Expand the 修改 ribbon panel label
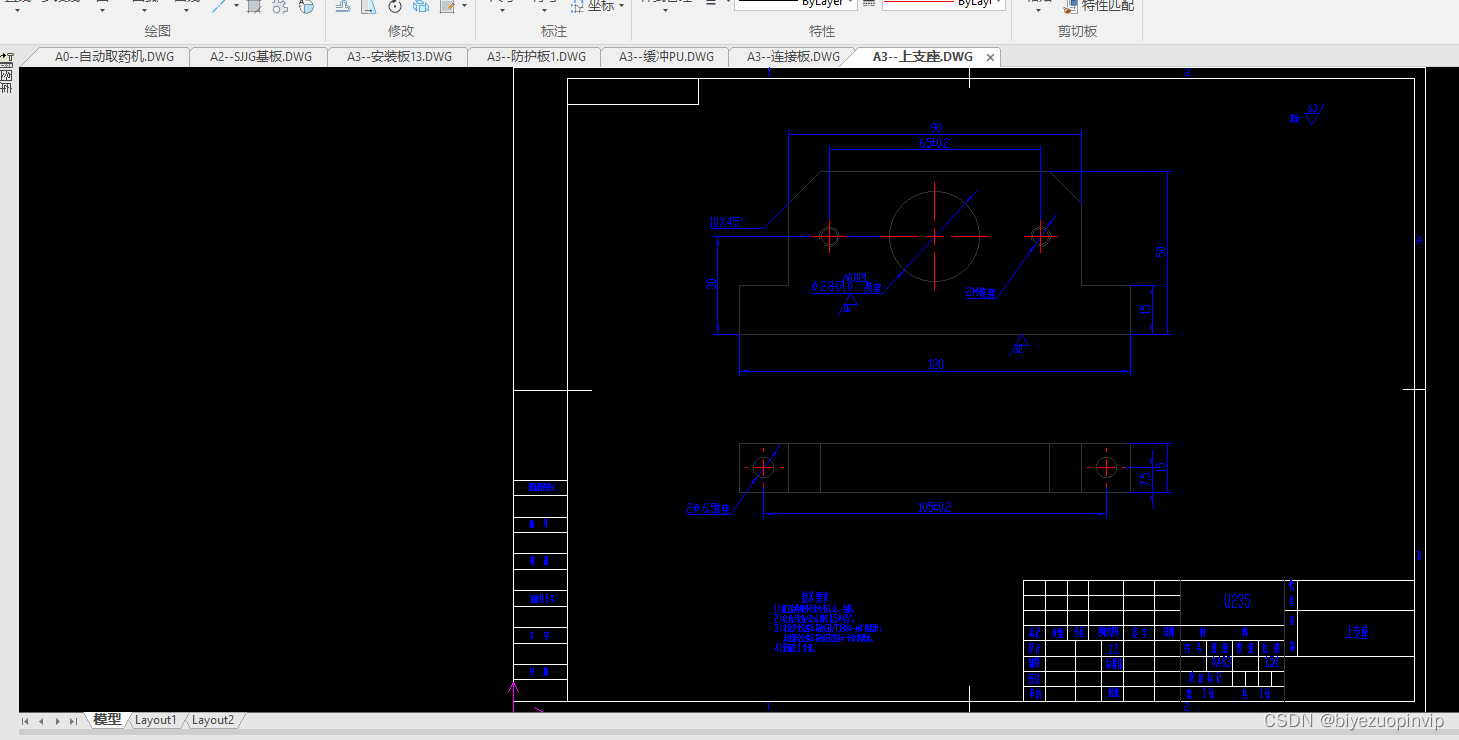 [401, 31]
